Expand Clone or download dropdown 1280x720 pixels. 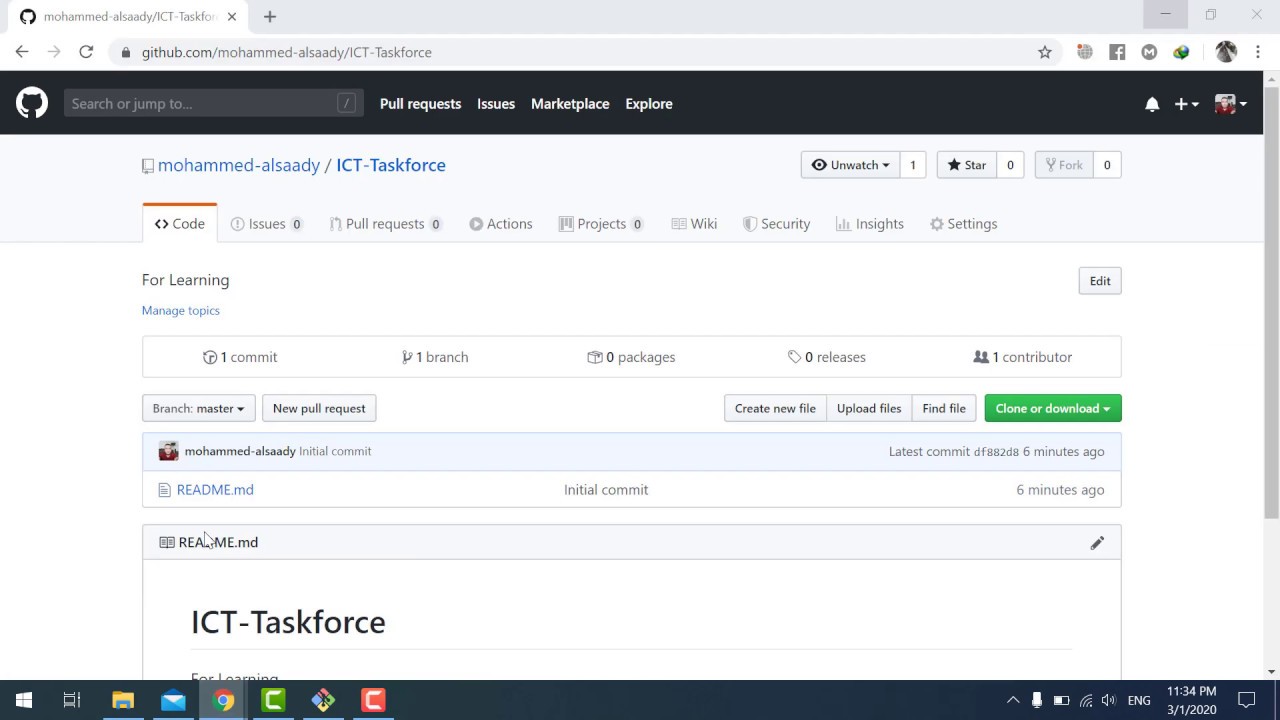pos(1053,408)
